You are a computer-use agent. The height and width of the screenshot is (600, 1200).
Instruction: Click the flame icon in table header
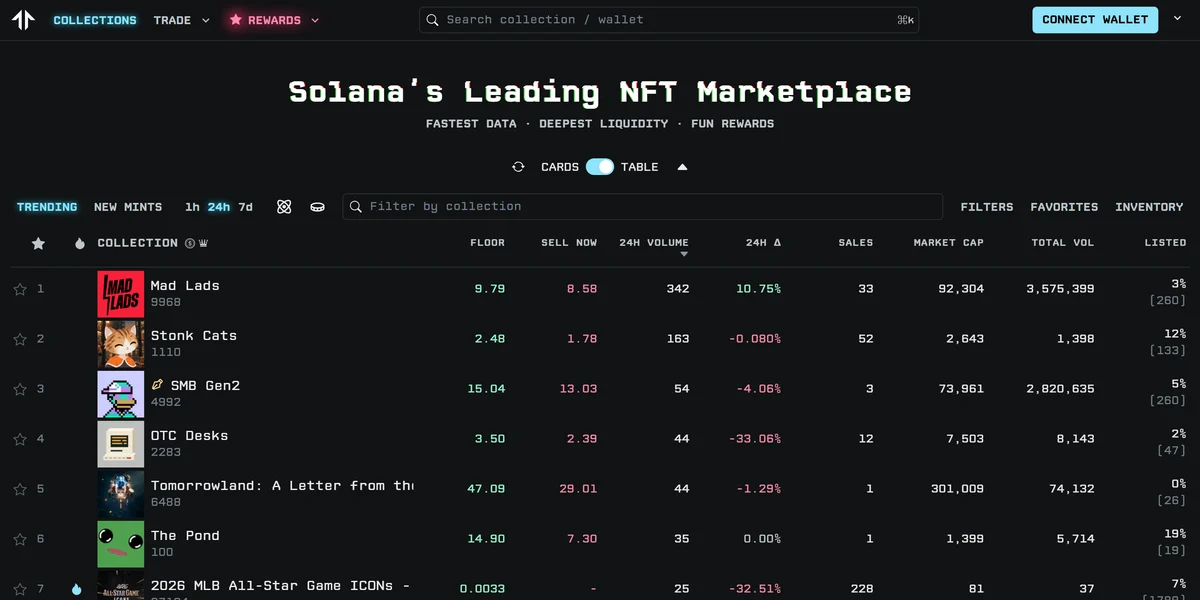pyautogui.click(x=80, y=243)
